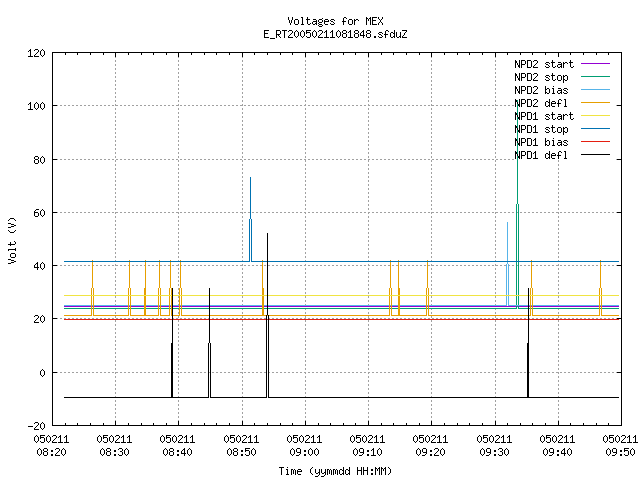Screen dimensions: 640x480
Task: Click the x-axis tick label 08:20
Action: click(x=51, y=452)
